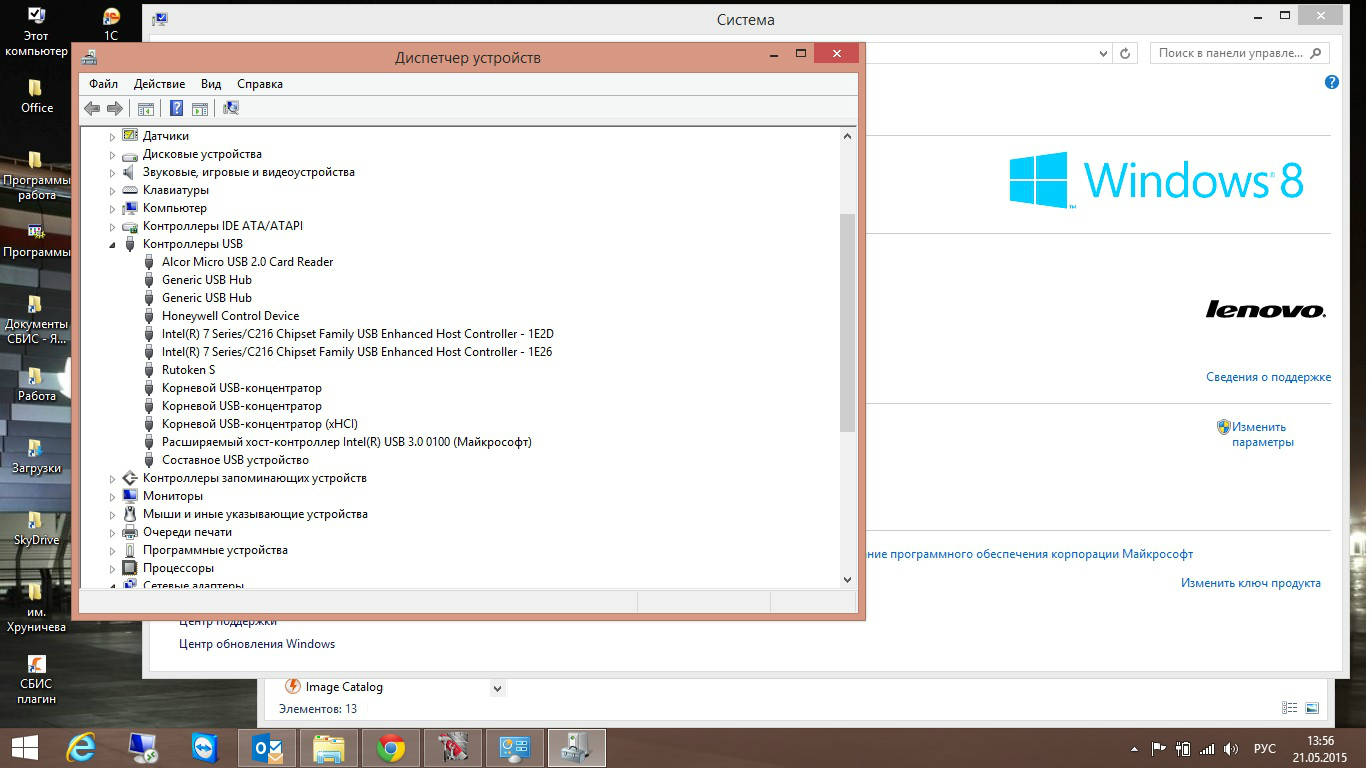The height and width of the screenshot is (784, 1372).
Task: Select the Rutoken S device
Action: click(188, 370)
